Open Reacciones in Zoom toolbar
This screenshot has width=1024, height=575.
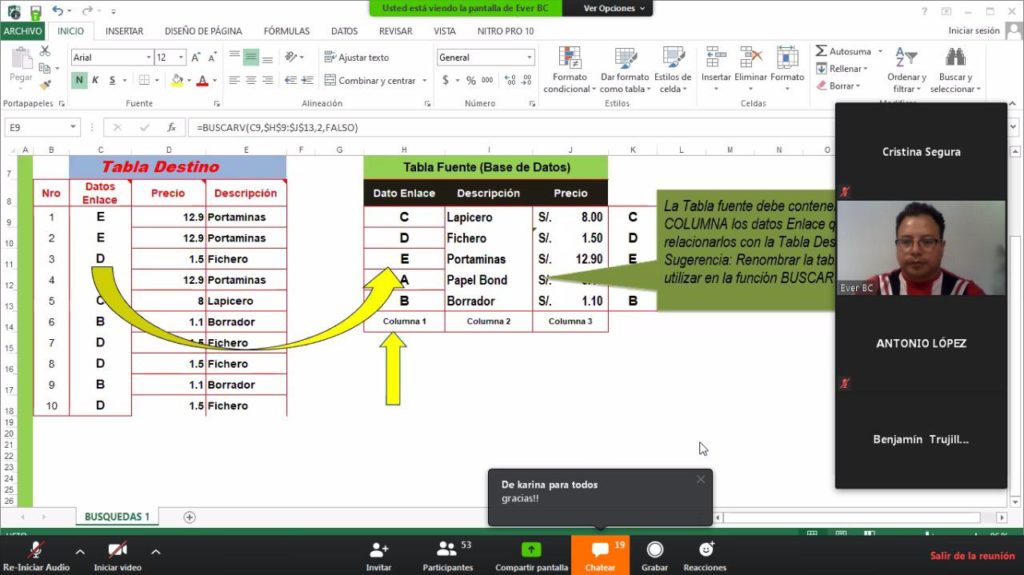click(x=705, y=556)
